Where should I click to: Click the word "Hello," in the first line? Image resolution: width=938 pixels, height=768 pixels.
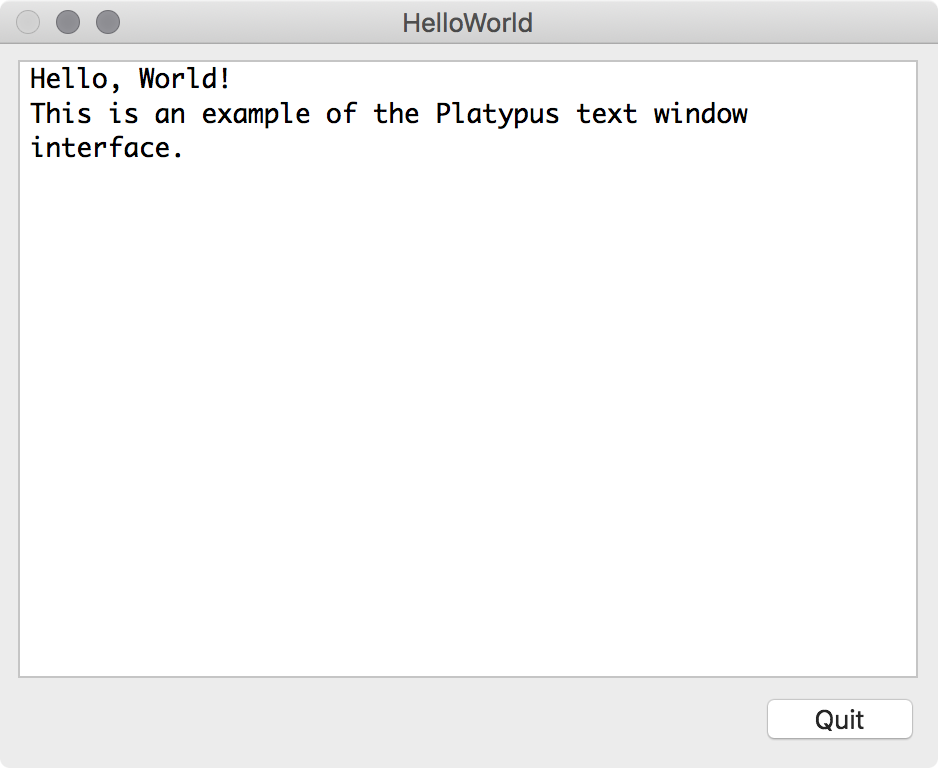coord(76,78)
